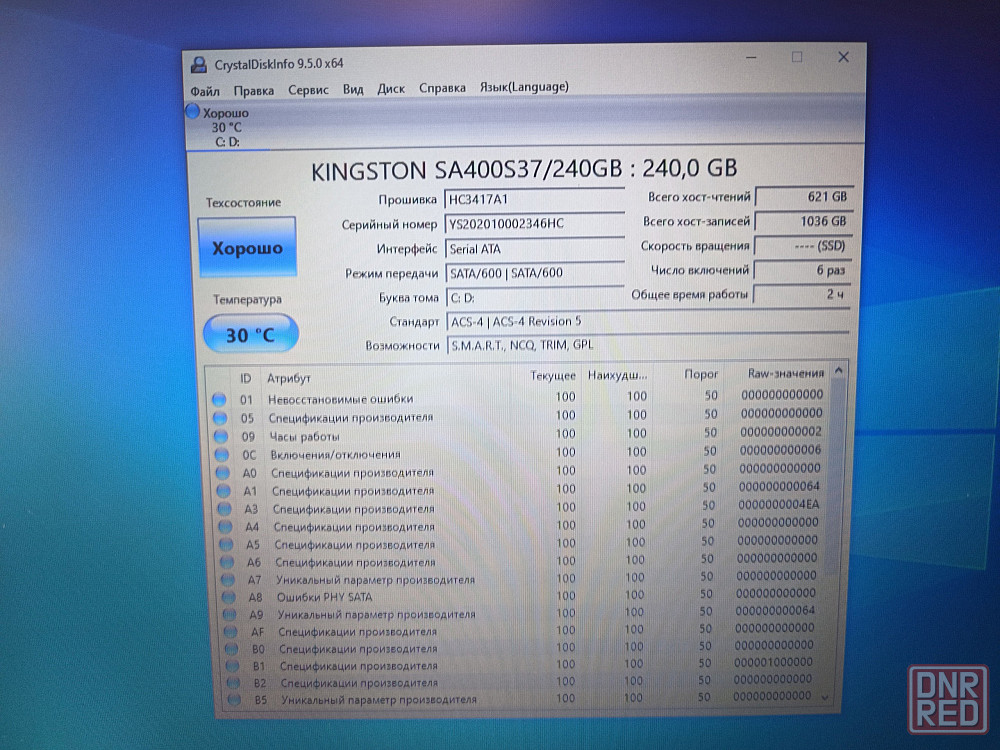Click status icon of attribute row 01
Screen dimensions: 1000x750
pyautogui.click(x=219, y=399)
